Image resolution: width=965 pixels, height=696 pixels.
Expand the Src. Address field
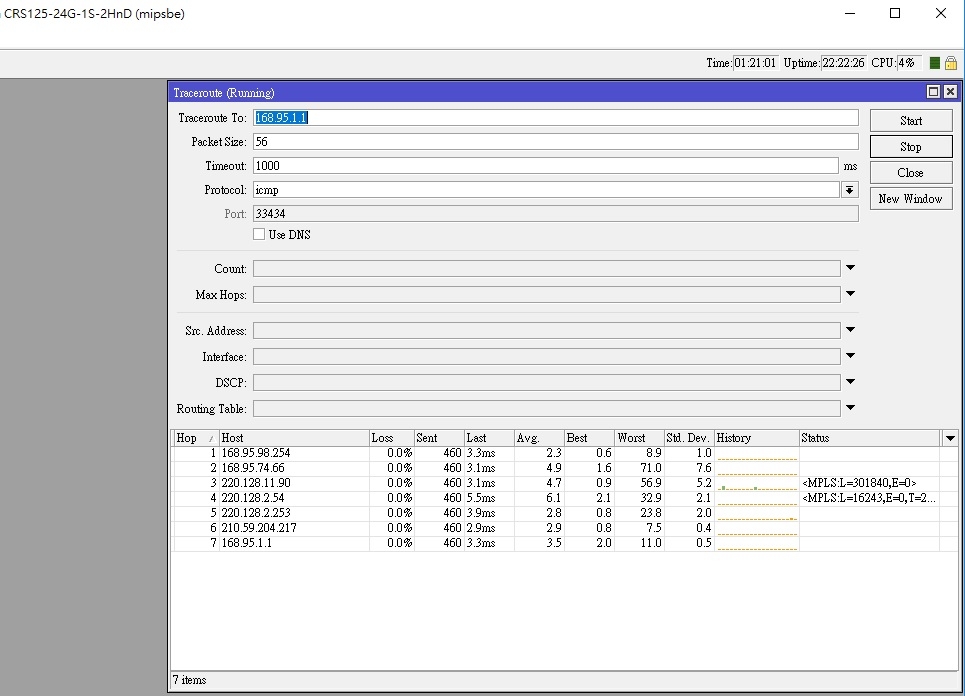tap(850, 330)
